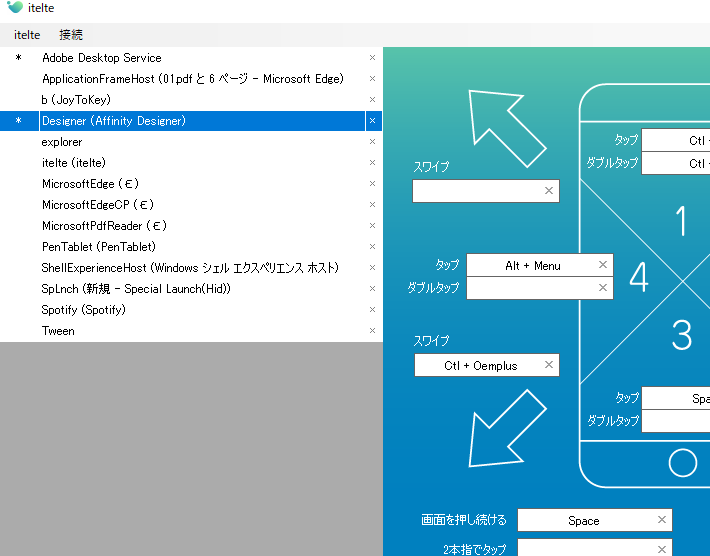This screenshot has width=710, height=556.
Task: Clear the 2本指でタップ shortcut field
Action: 662,549
